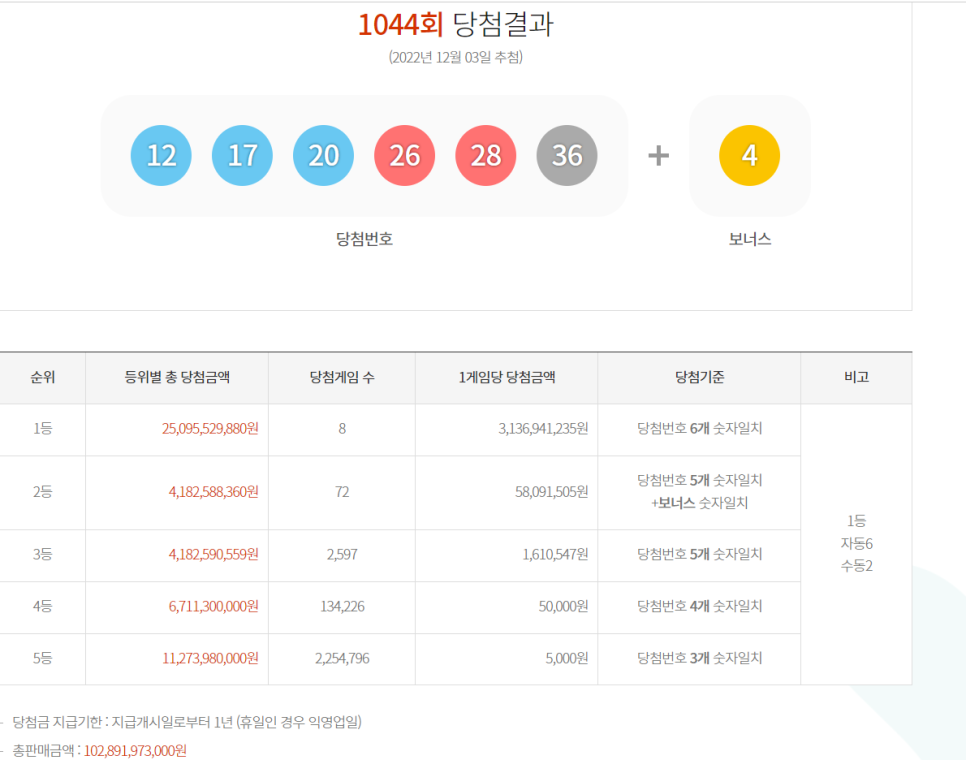The height and width of the screenshot is (760, 966).
Task: Click the 1등 자동6 수동2 remark cell
Action: (856, 544)
